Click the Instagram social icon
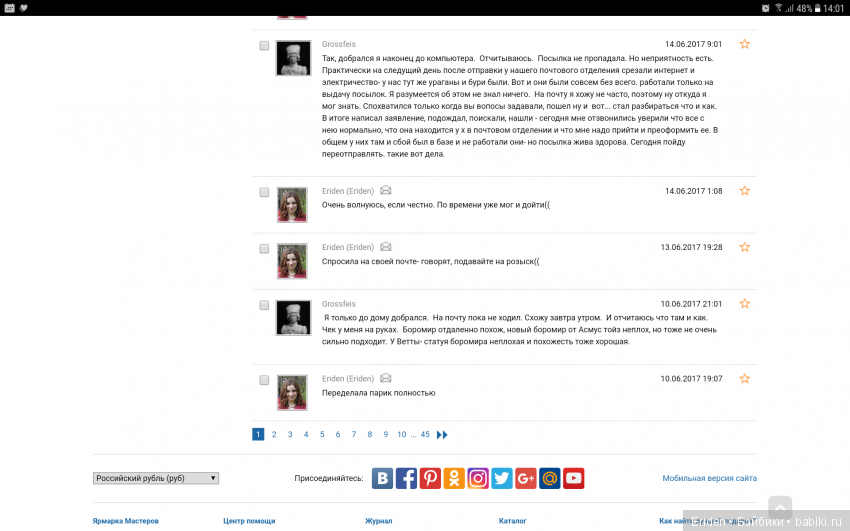 click(x=478, y=478)
